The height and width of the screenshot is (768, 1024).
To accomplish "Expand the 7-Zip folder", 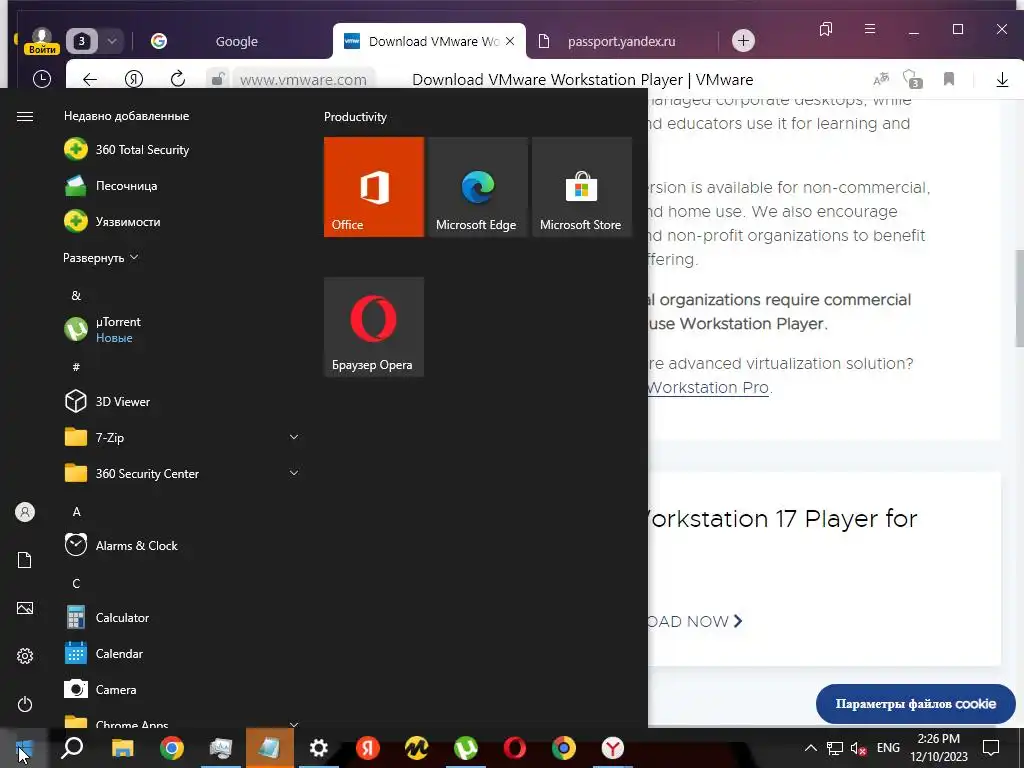I will (x=294, y=437).
